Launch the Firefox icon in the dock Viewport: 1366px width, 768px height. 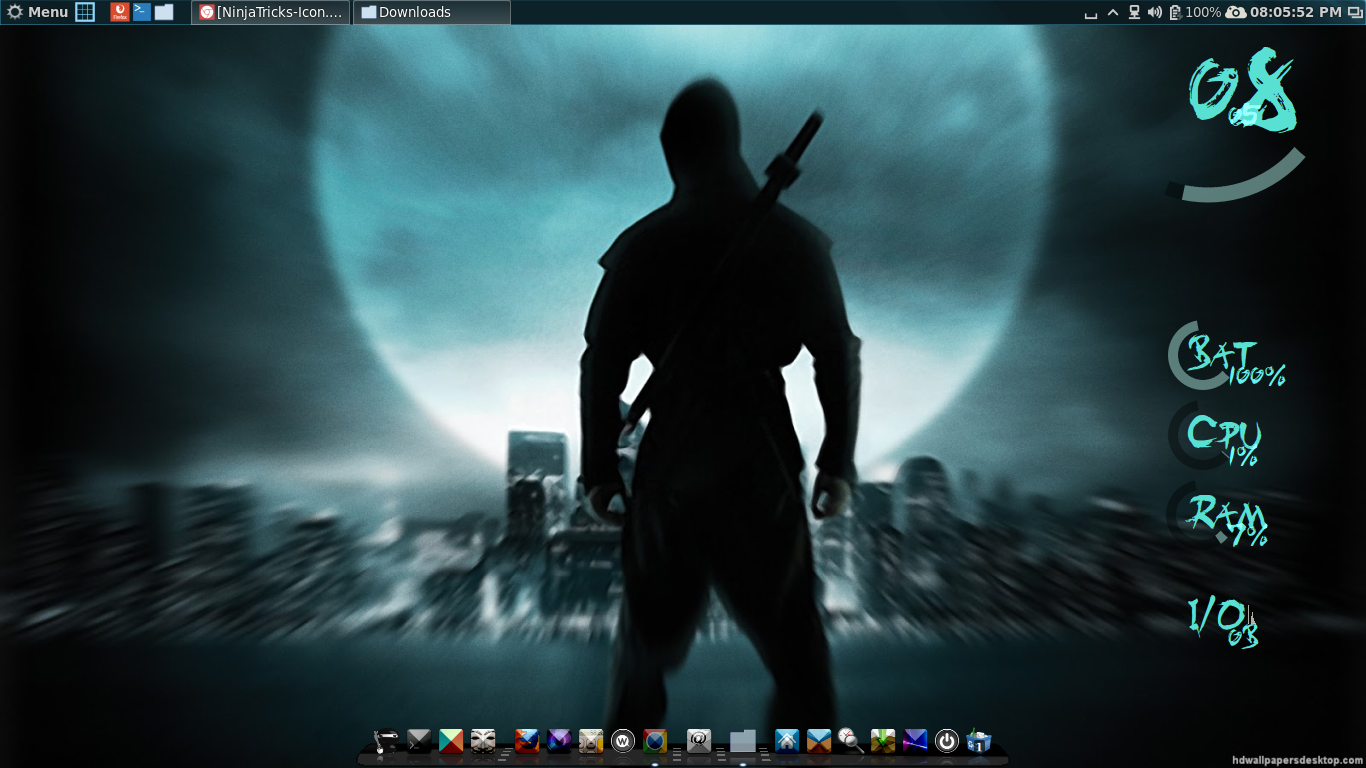[x=527, y=741]
